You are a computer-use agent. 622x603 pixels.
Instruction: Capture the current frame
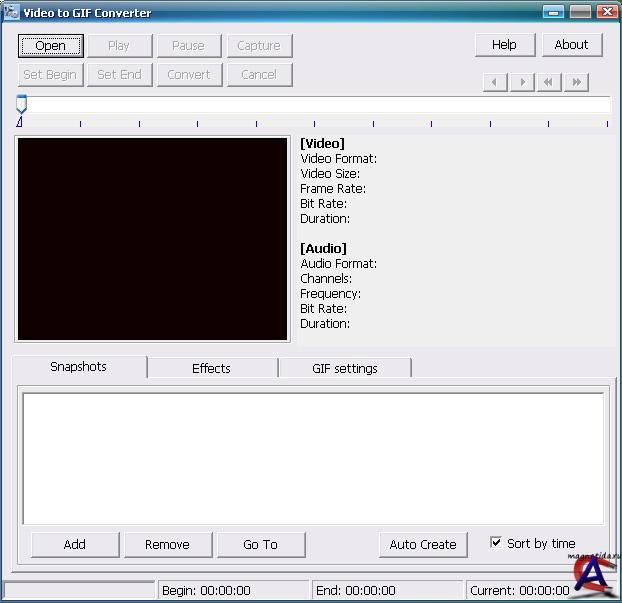[x=259, y=46]
